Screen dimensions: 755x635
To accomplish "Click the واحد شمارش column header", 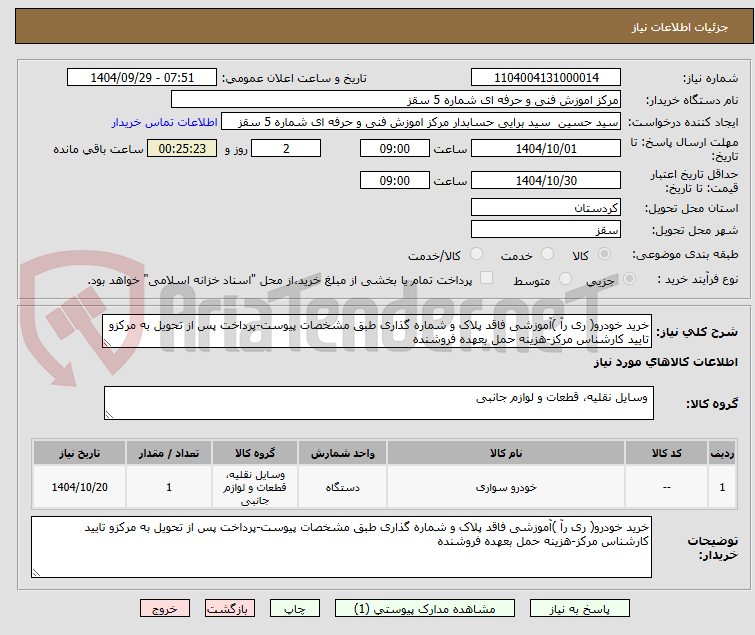I will 342,453.
